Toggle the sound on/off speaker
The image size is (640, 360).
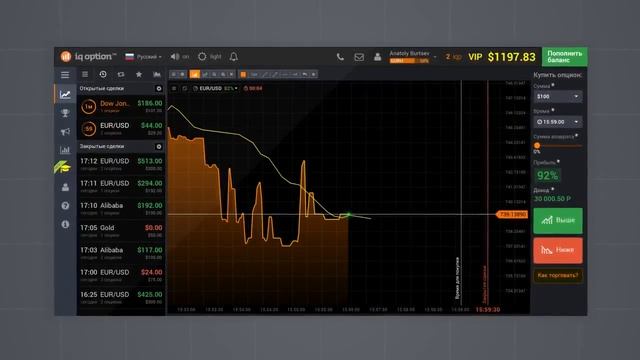click(175, 56)
